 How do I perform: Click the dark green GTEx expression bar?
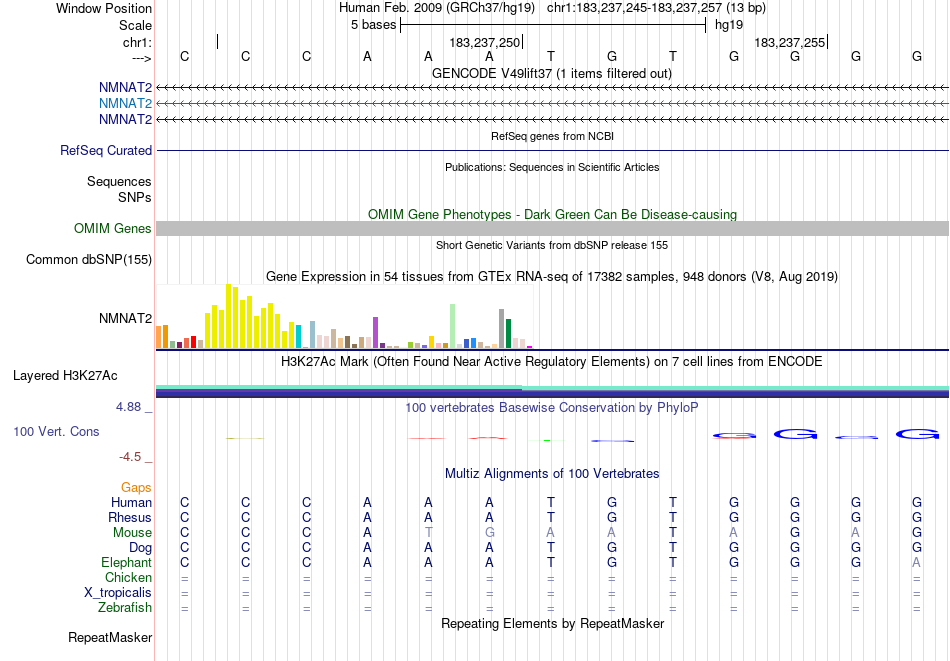[508, 333]
